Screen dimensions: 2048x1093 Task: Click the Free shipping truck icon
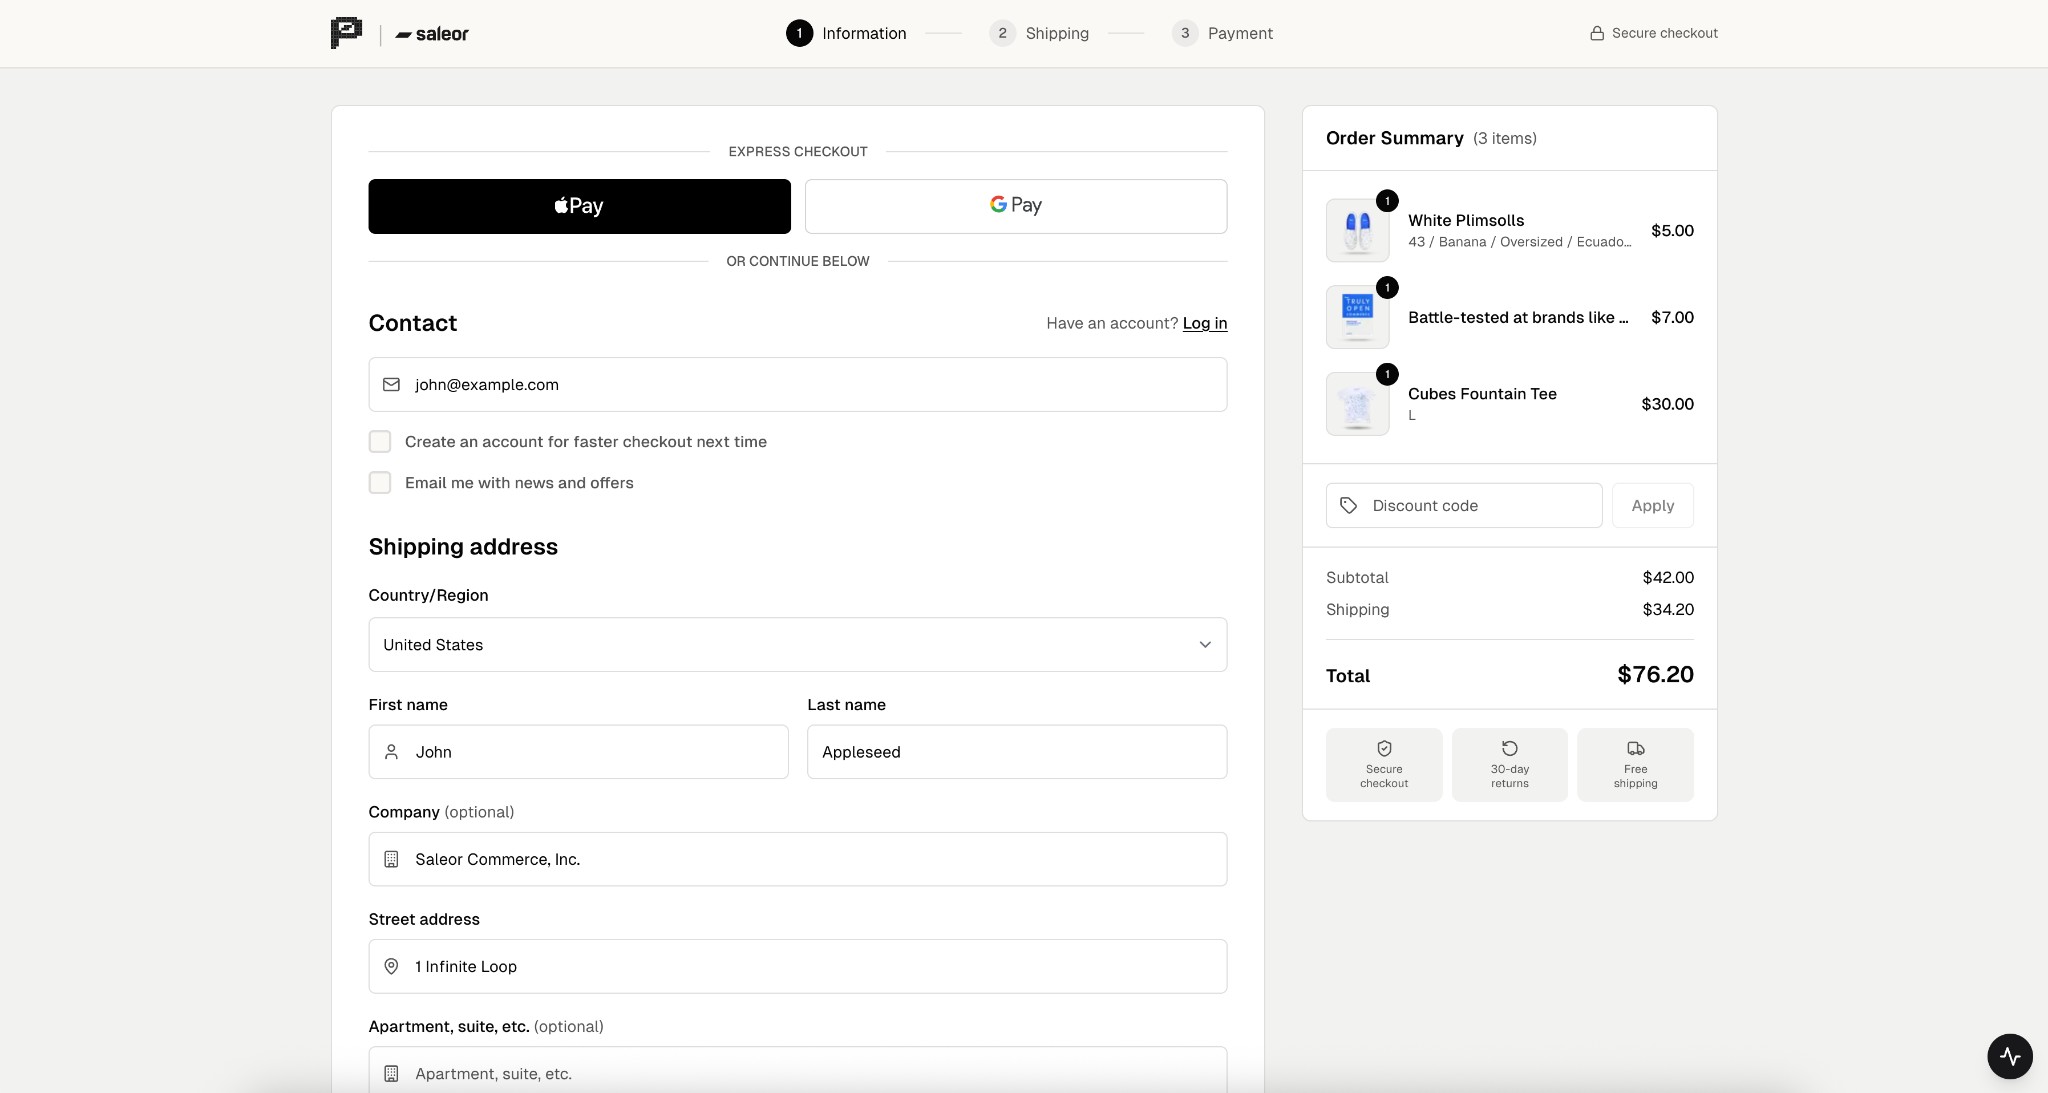point(1635,748)
